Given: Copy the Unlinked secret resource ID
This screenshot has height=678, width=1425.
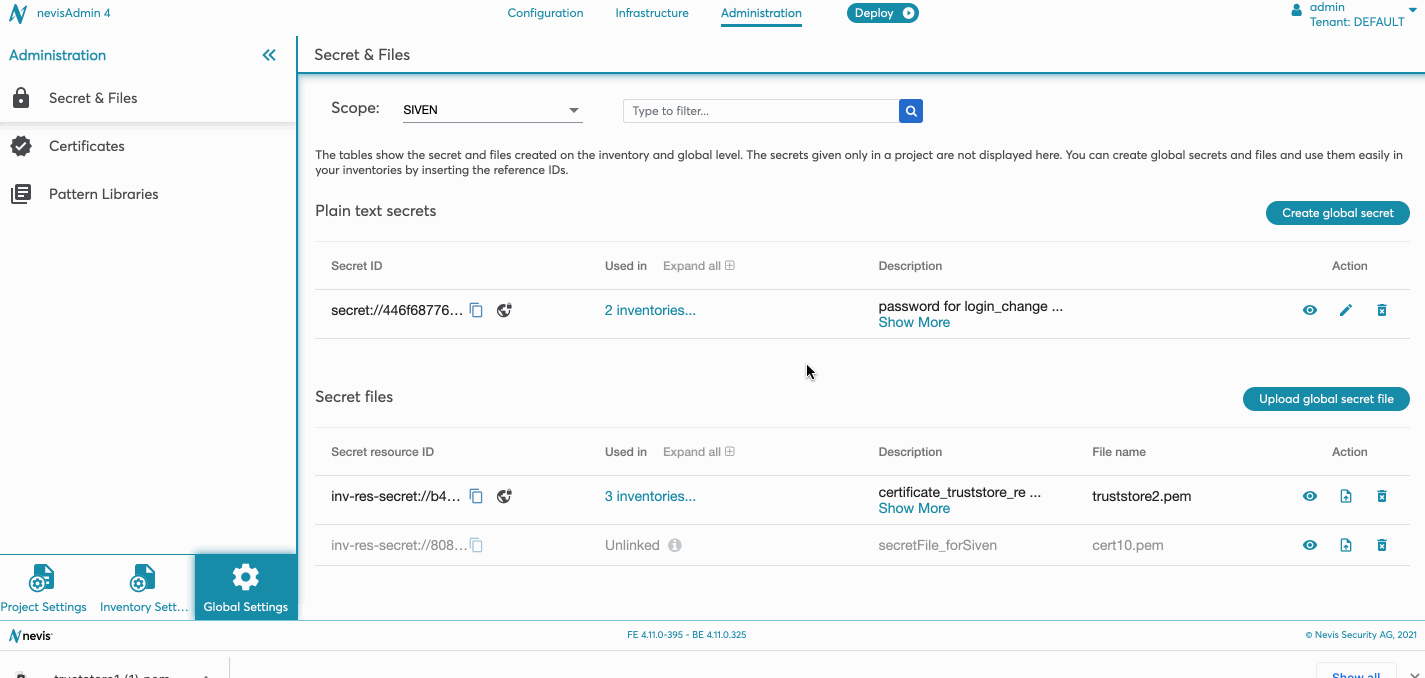Looking at the screenshot, I should [477, 545].
